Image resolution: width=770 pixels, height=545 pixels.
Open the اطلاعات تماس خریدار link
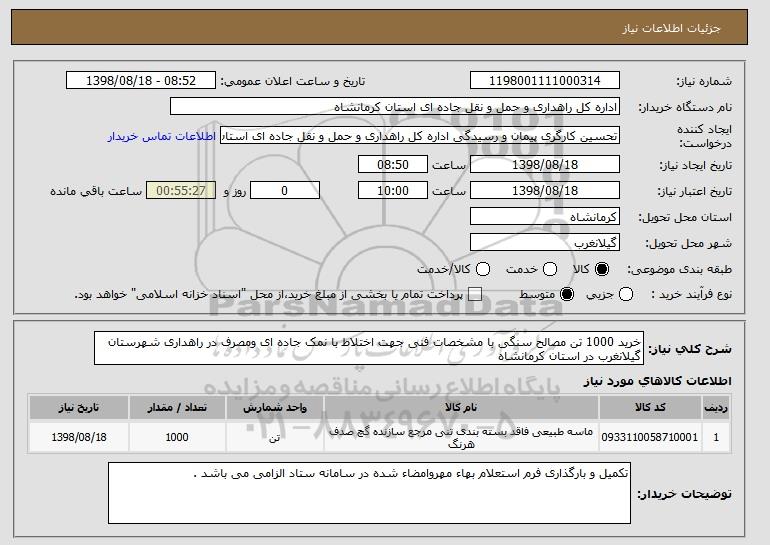click(x=162, y=136)
